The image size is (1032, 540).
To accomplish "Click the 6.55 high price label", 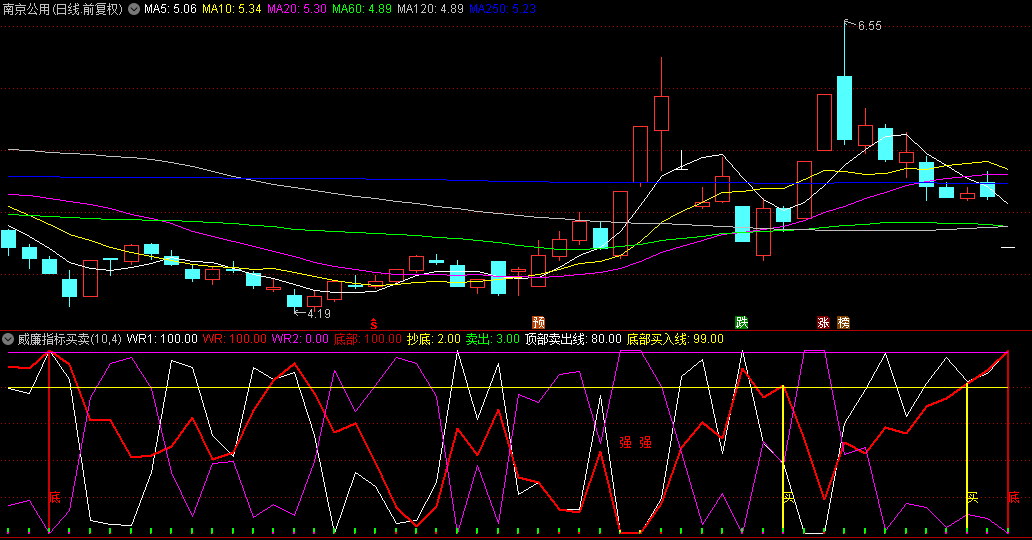I will click(x=869, y=26).
